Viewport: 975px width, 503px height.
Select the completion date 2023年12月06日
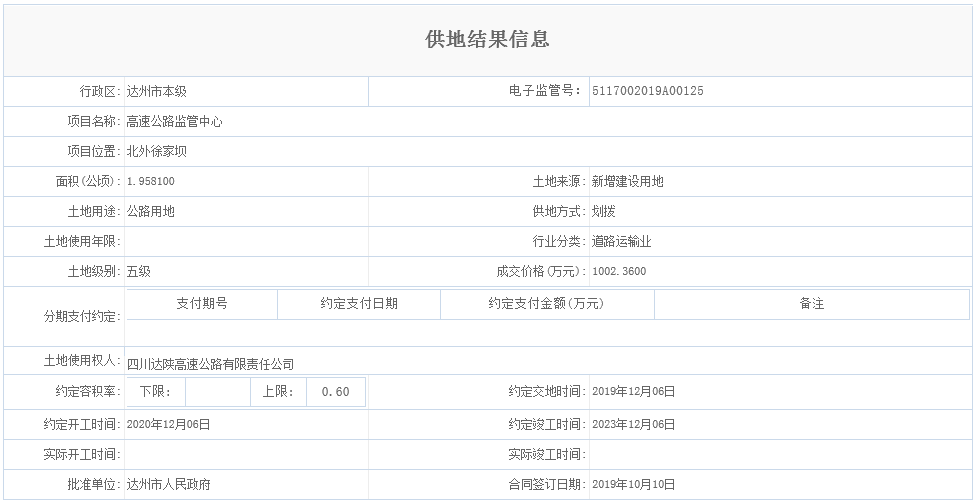634,424
